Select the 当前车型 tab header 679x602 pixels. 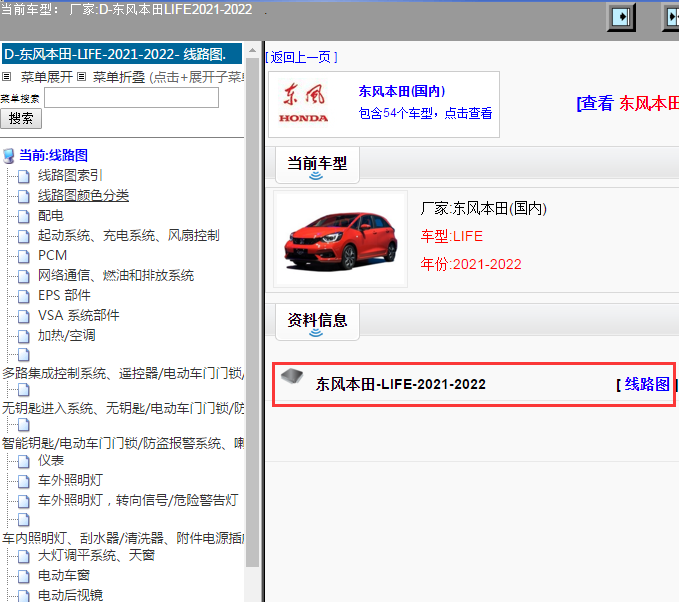(x=317, y=165)
